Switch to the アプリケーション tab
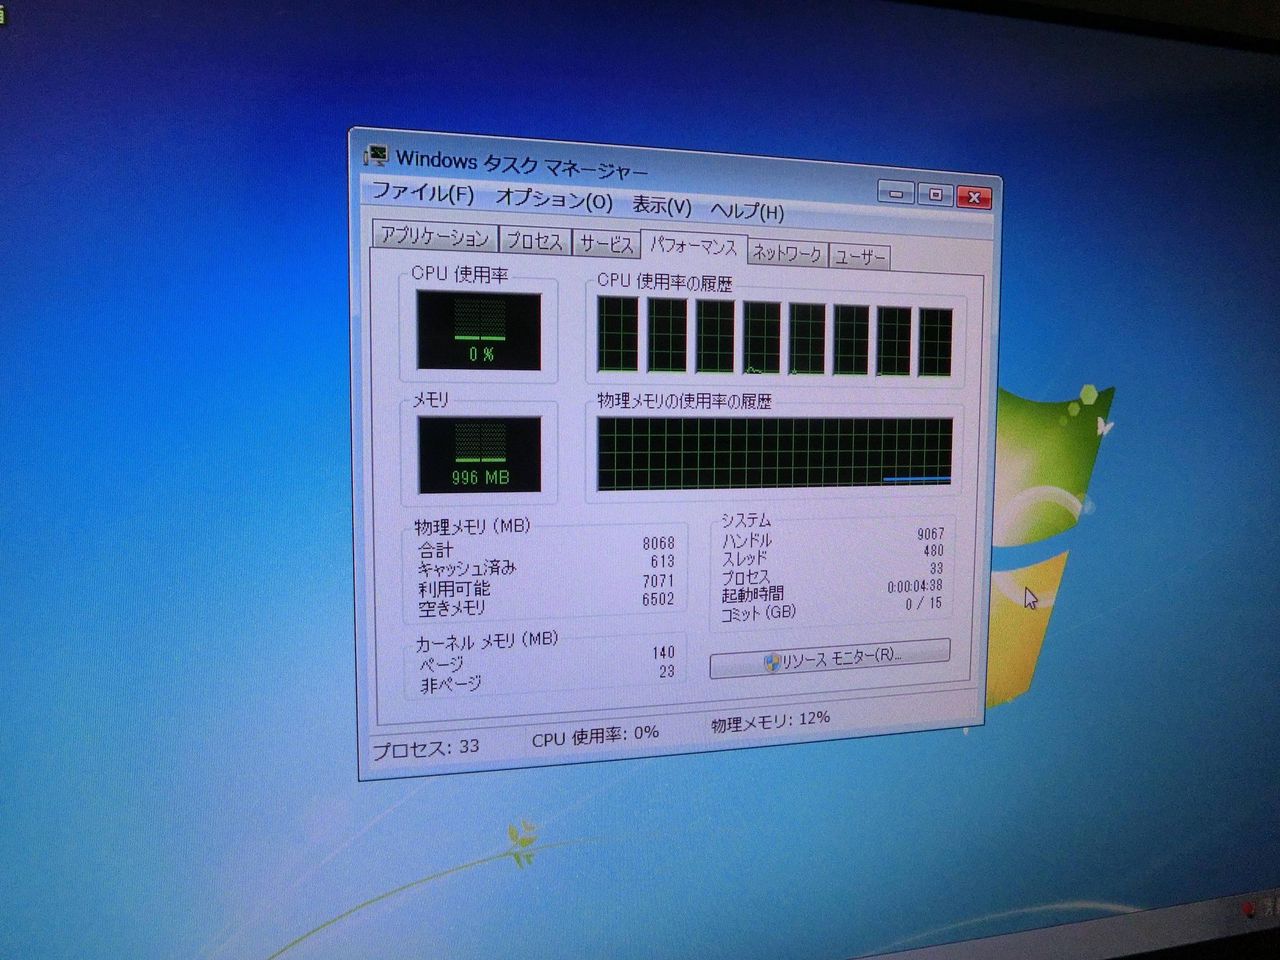Viewport: 1280px width, 960px height. [x=434, y=236]
